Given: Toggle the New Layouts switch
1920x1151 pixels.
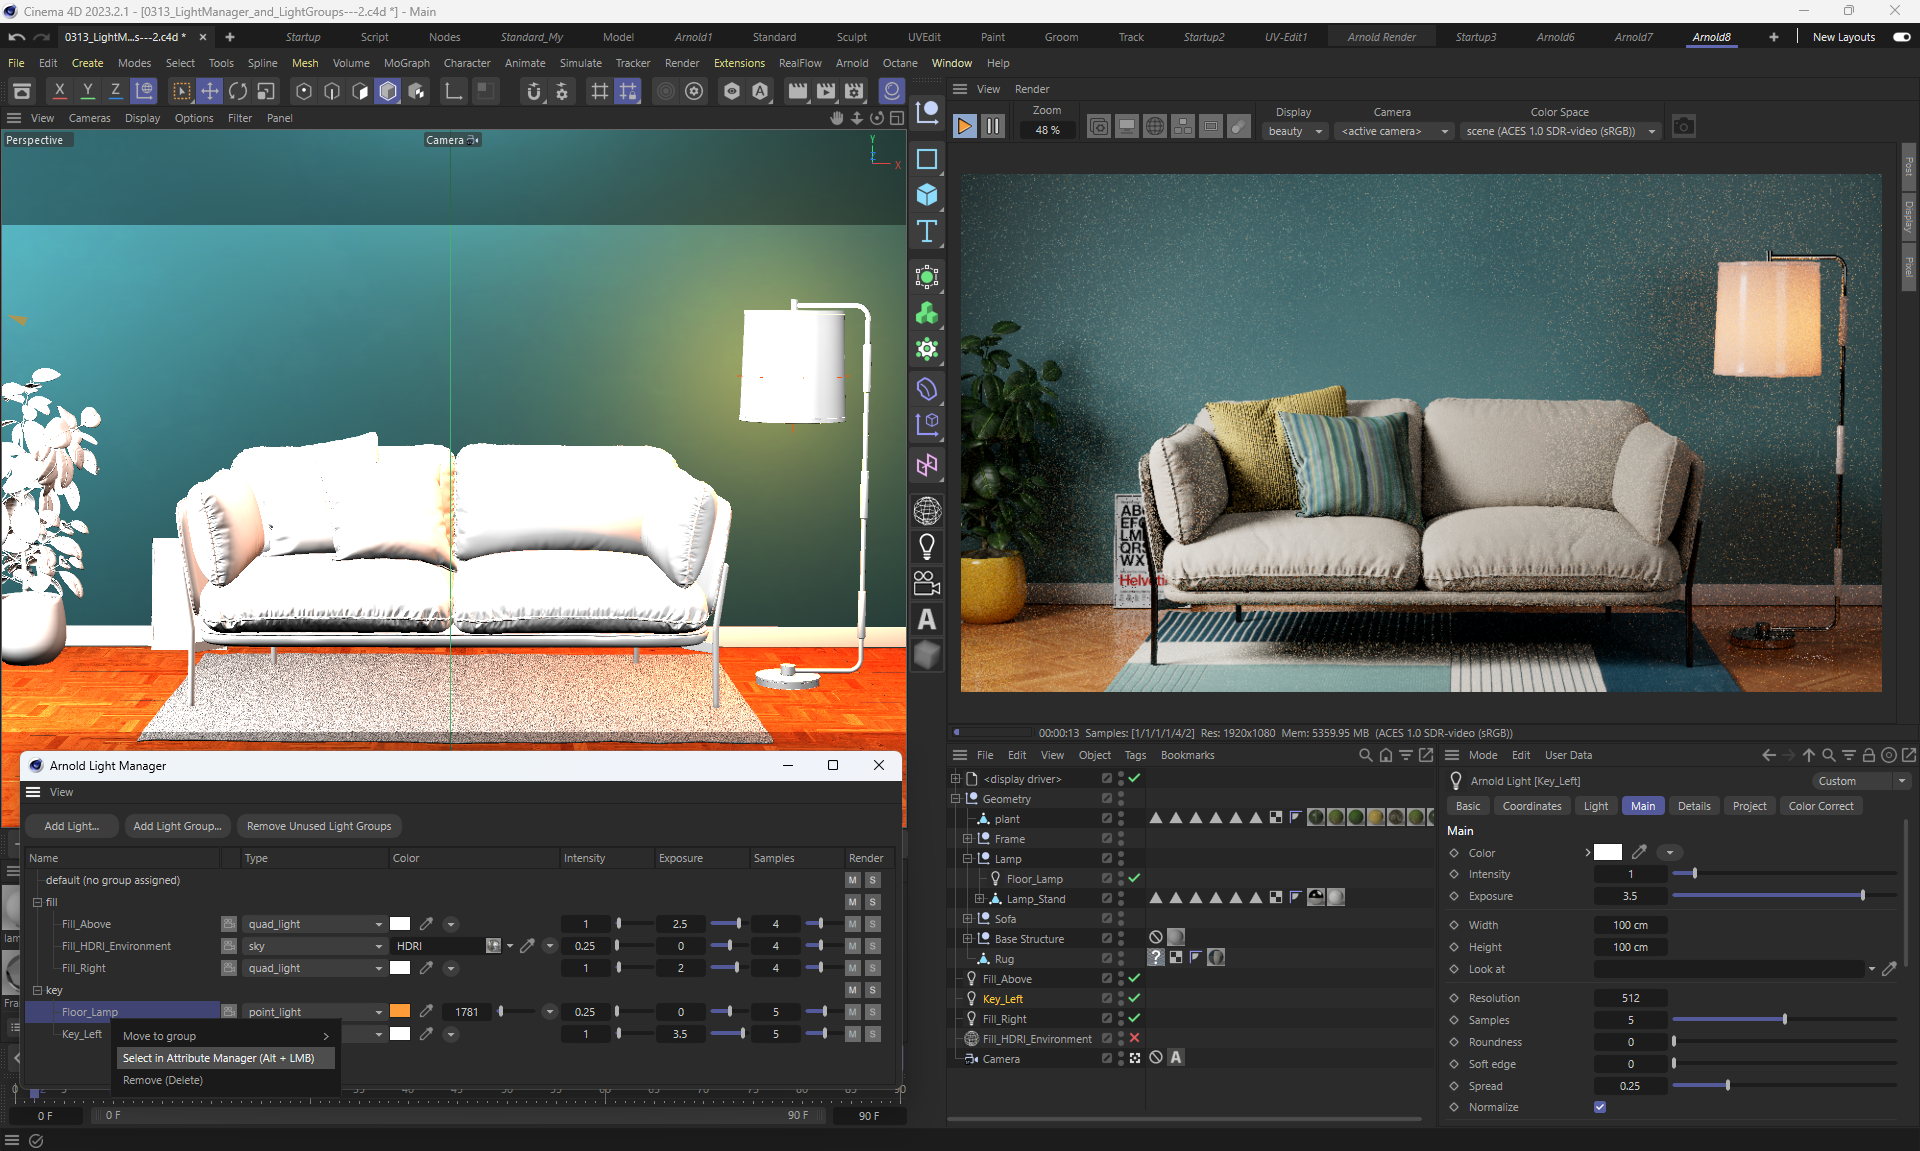Looking at the screenshot, I should (x=1901, y=37).
